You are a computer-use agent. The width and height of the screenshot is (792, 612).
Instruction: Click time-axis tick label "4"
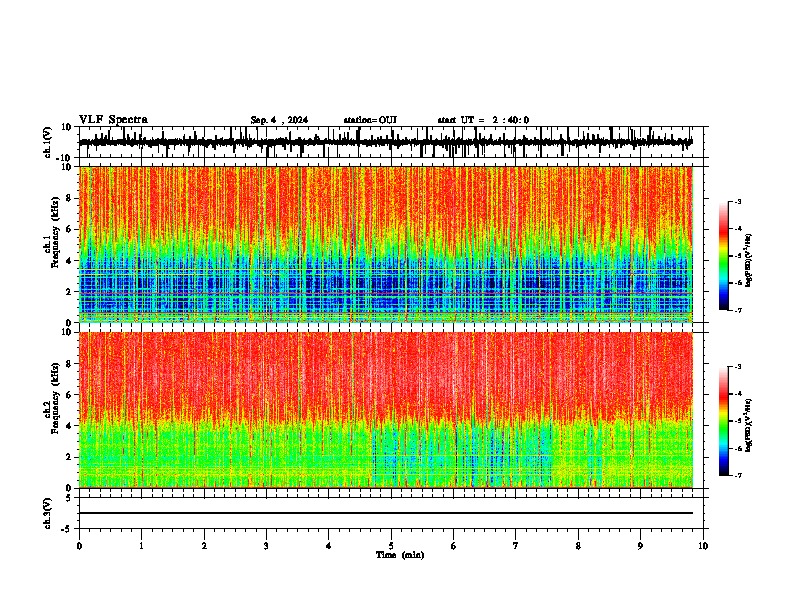pyautogui.click(x=329, y=546)
